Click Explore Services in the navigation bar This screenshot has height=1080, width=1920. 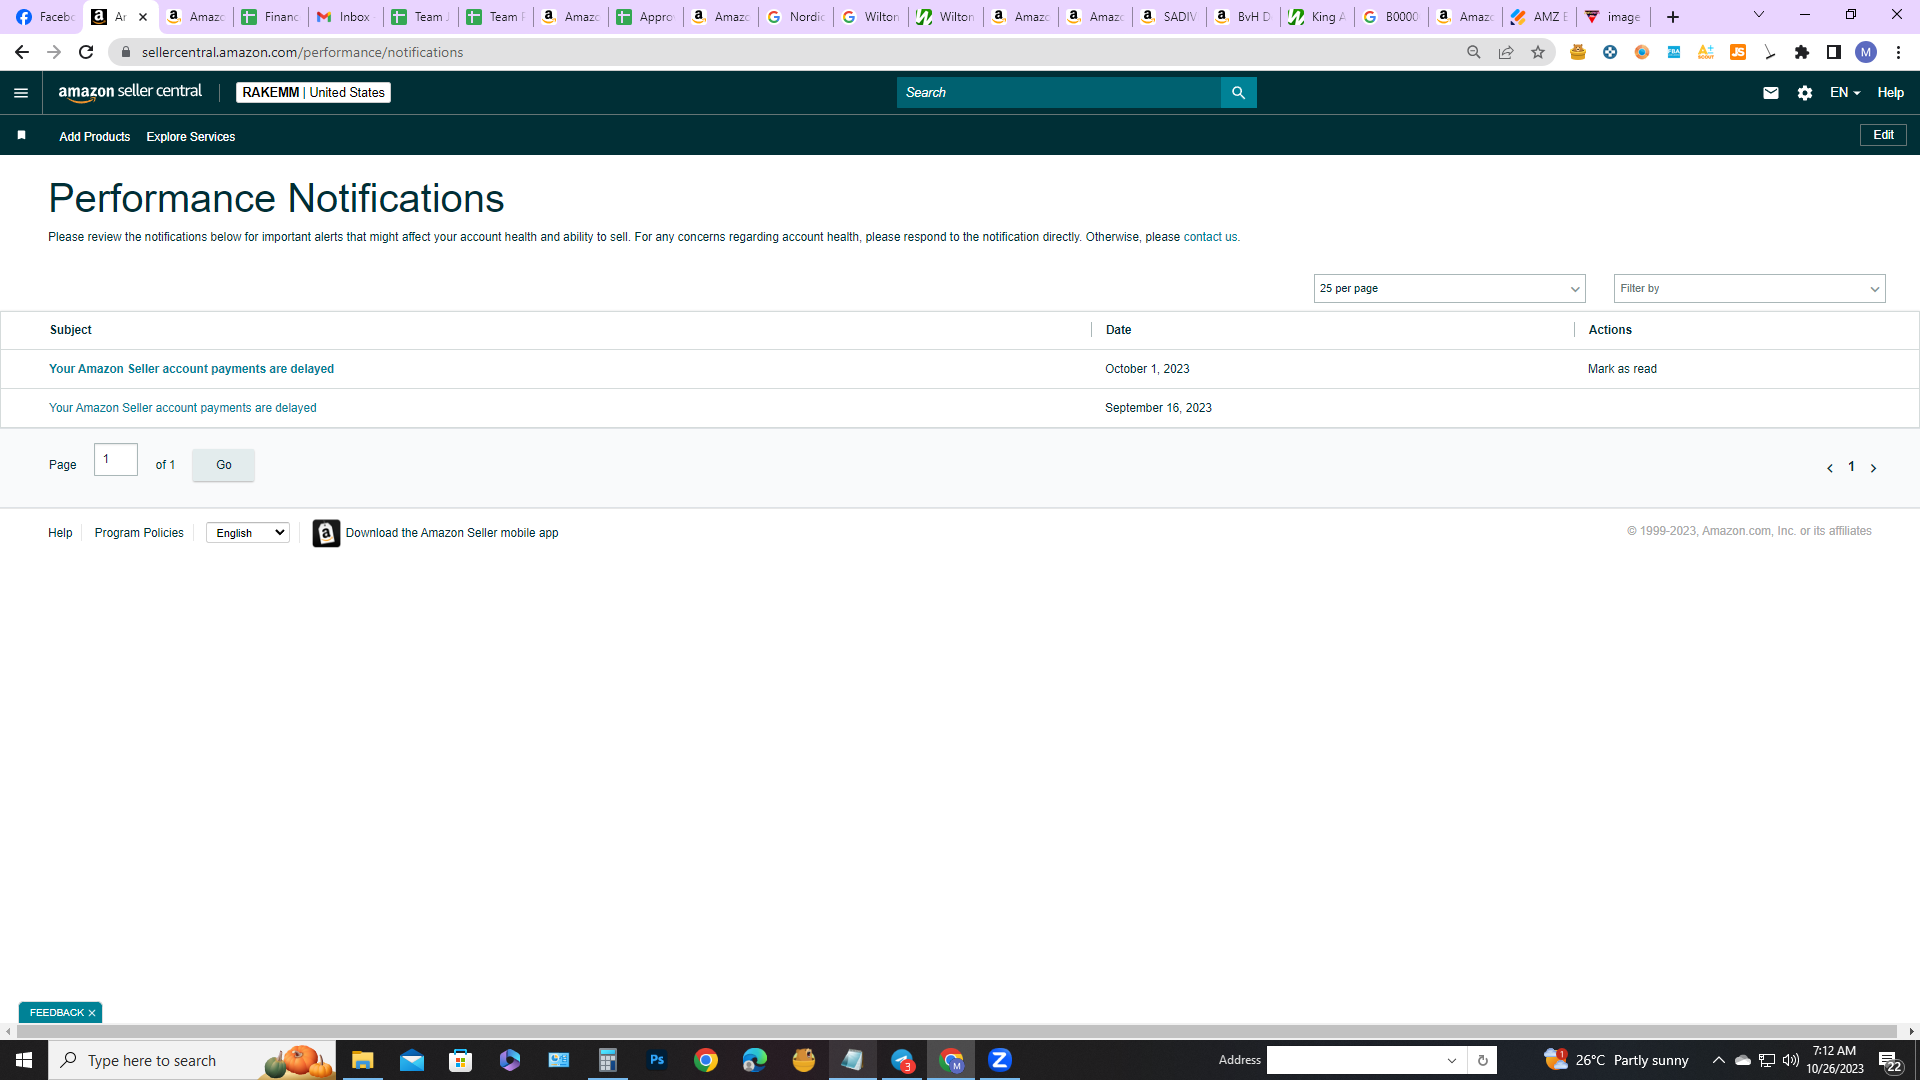pyautogui.click(x=191, y=137)
